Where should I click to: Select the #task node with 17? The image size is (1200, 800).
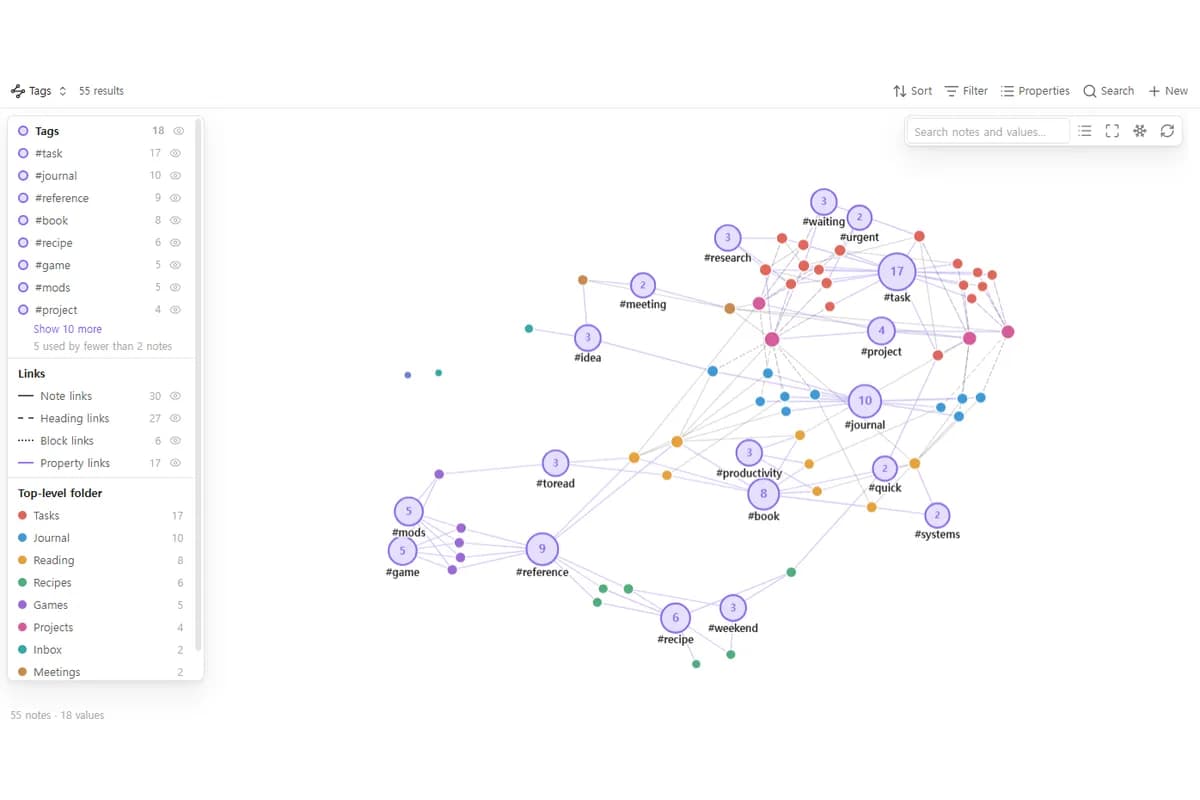click(897, 271)
